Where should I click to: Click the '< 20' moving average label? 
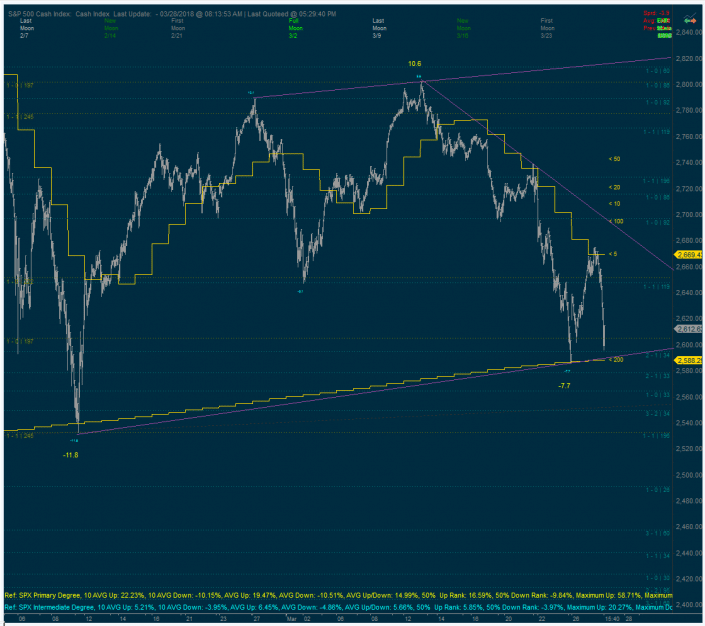(614, 188)
